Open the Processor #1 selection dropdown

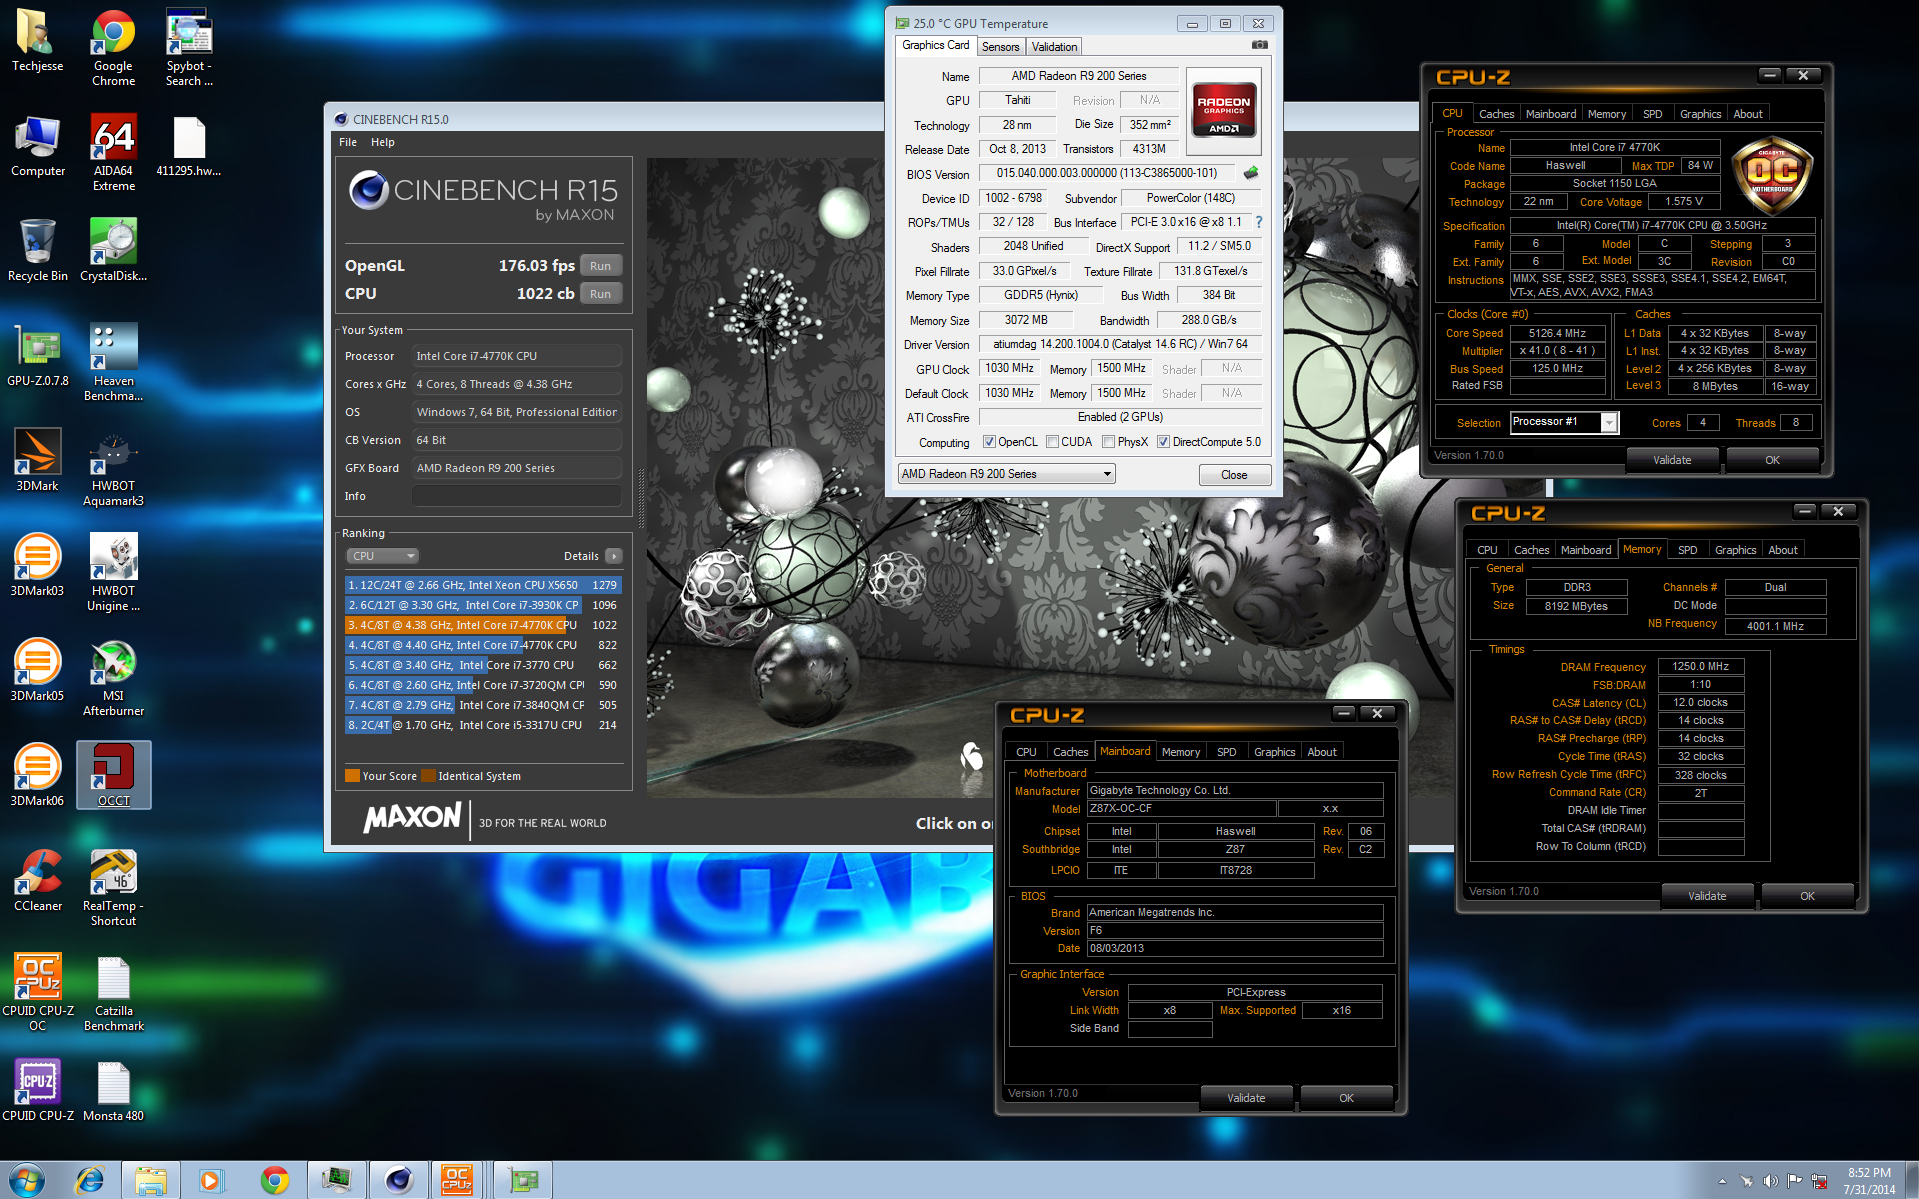pyautogui.click(x=1564, y=422)
